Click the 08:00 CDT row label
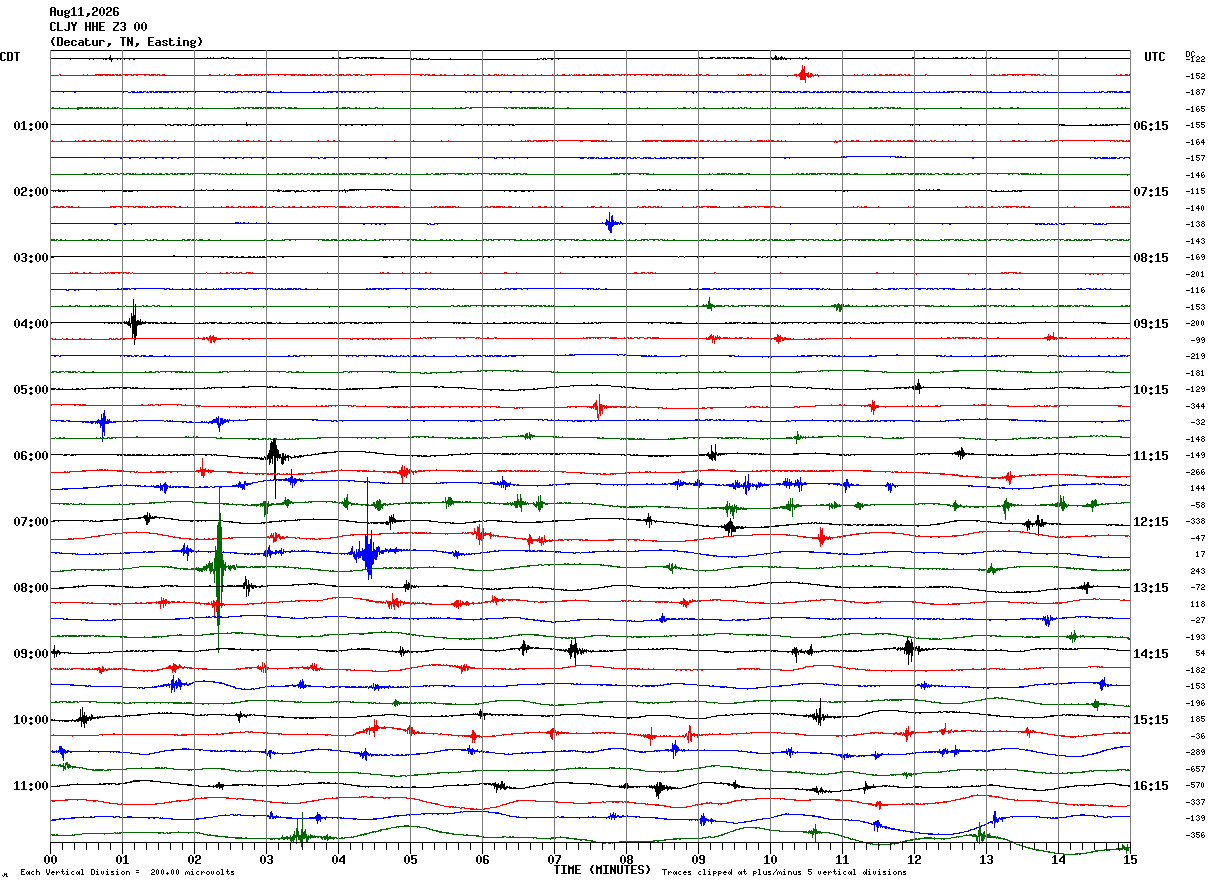Screen dimensions: 1210x886 pos(31,588)
